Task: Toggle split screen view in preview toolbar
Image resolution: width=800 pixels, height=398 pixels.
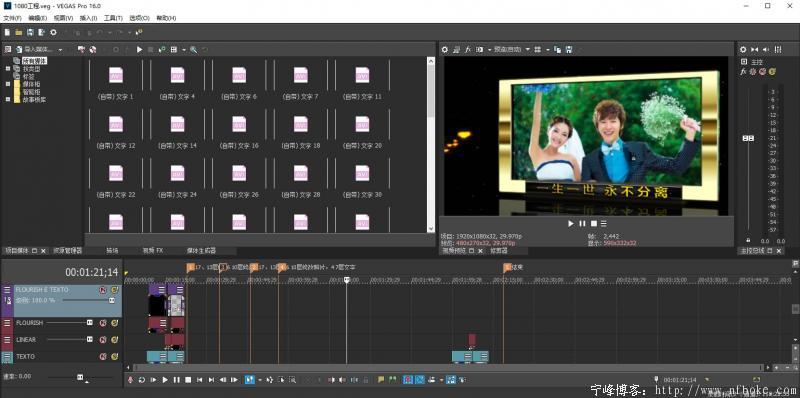Action: (x=479, y=49)
